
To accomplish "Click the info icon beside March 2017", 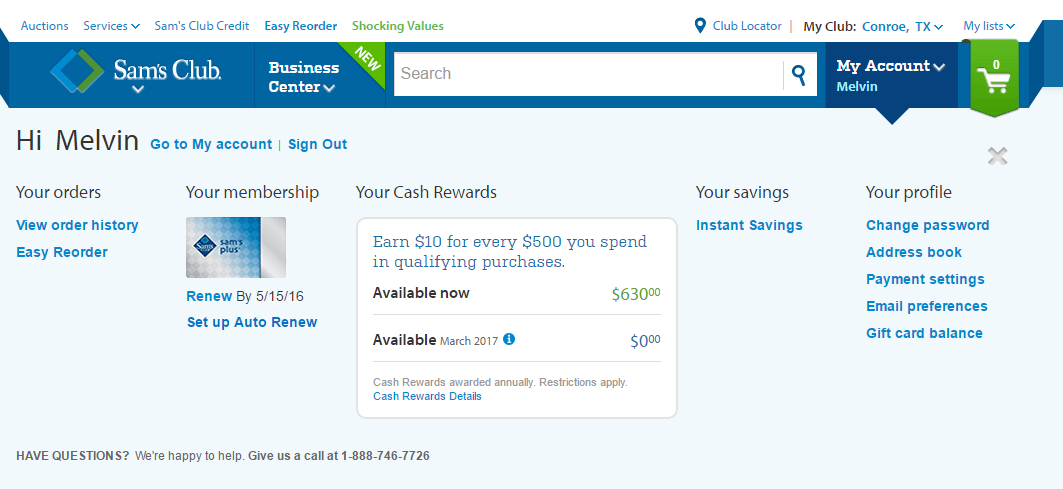I will 509,338.
